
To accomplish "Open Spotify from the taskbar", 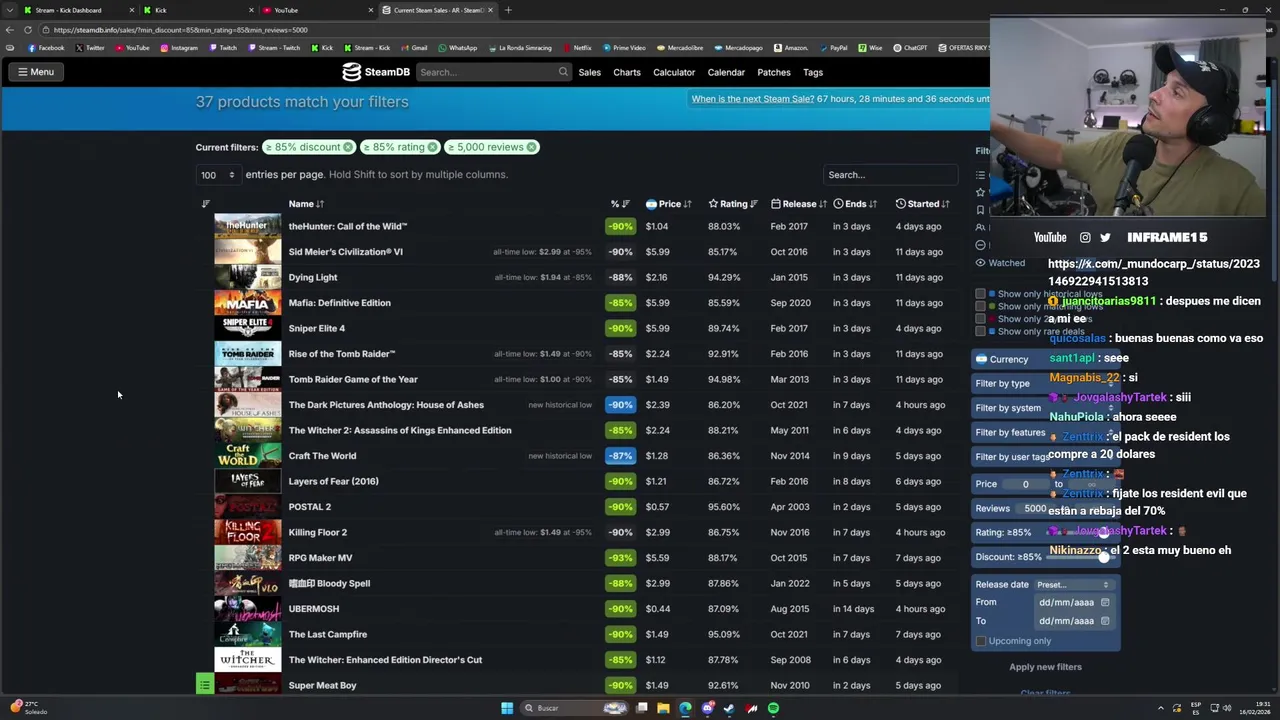I will tap(773, 708).
